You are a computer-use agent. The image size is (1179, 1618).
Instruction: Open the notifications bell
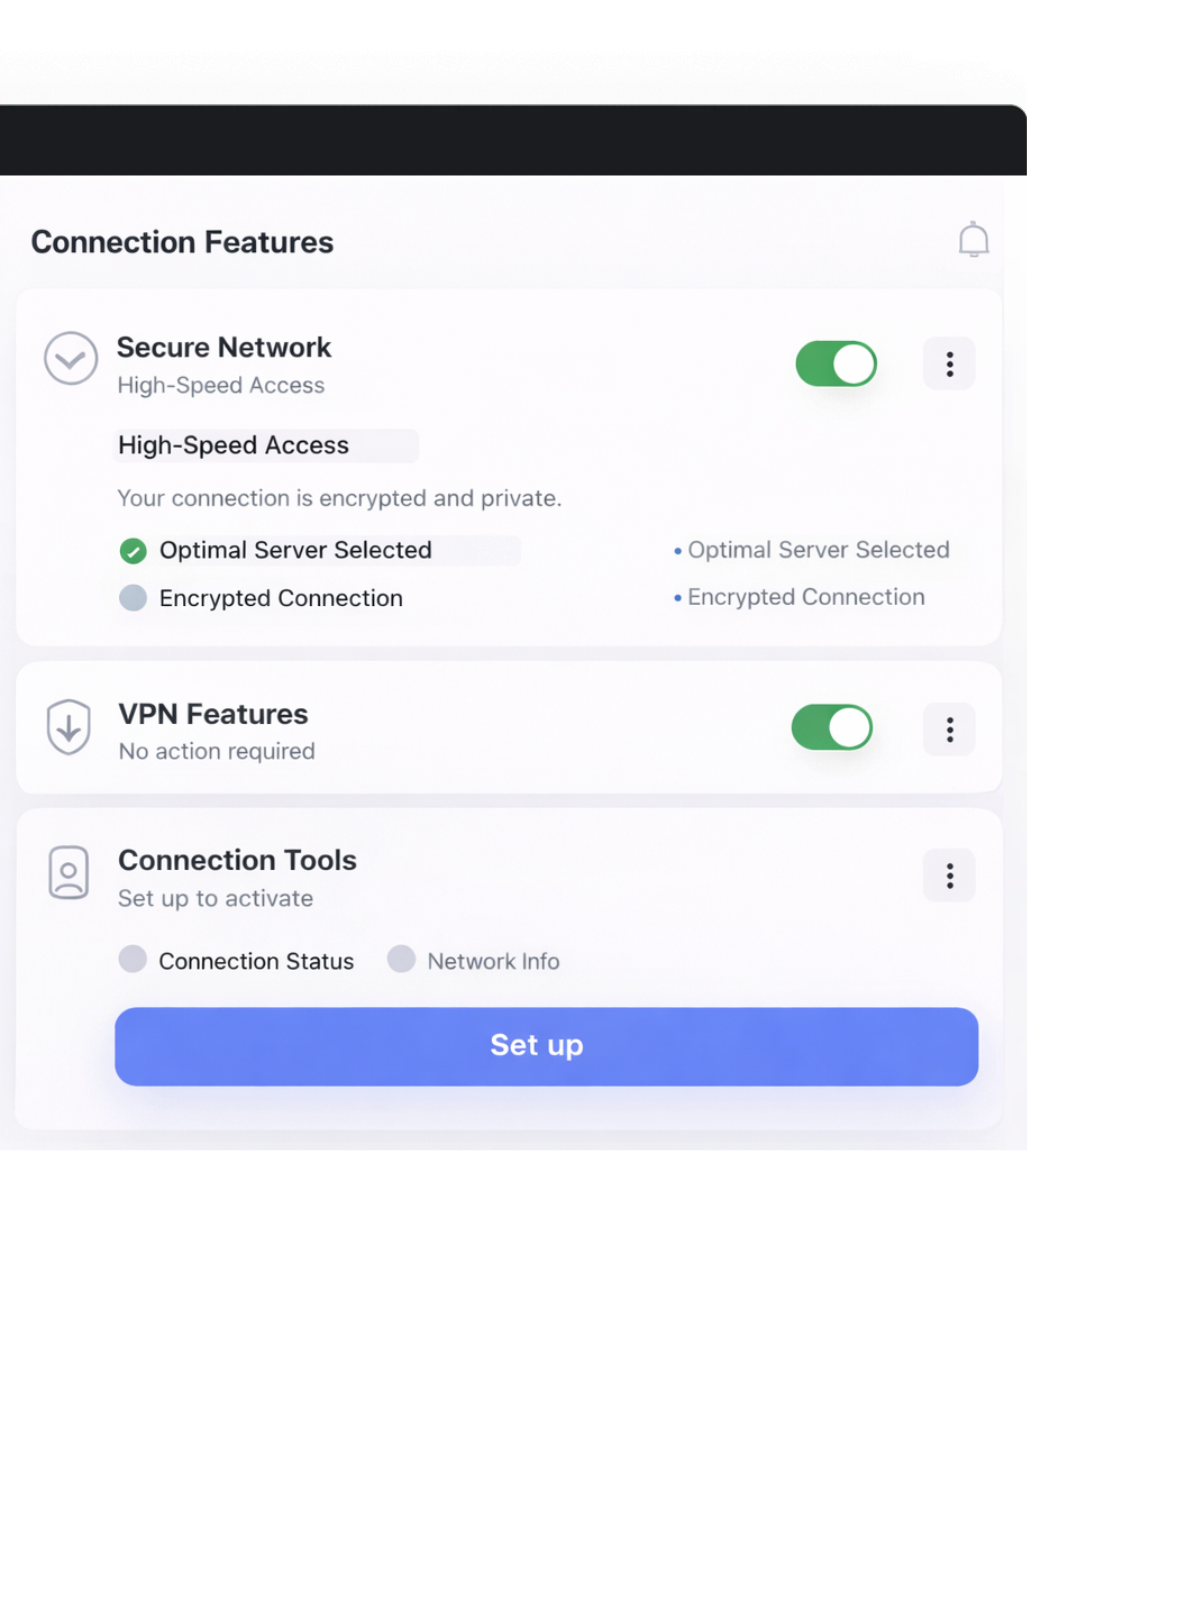(972, 240)
